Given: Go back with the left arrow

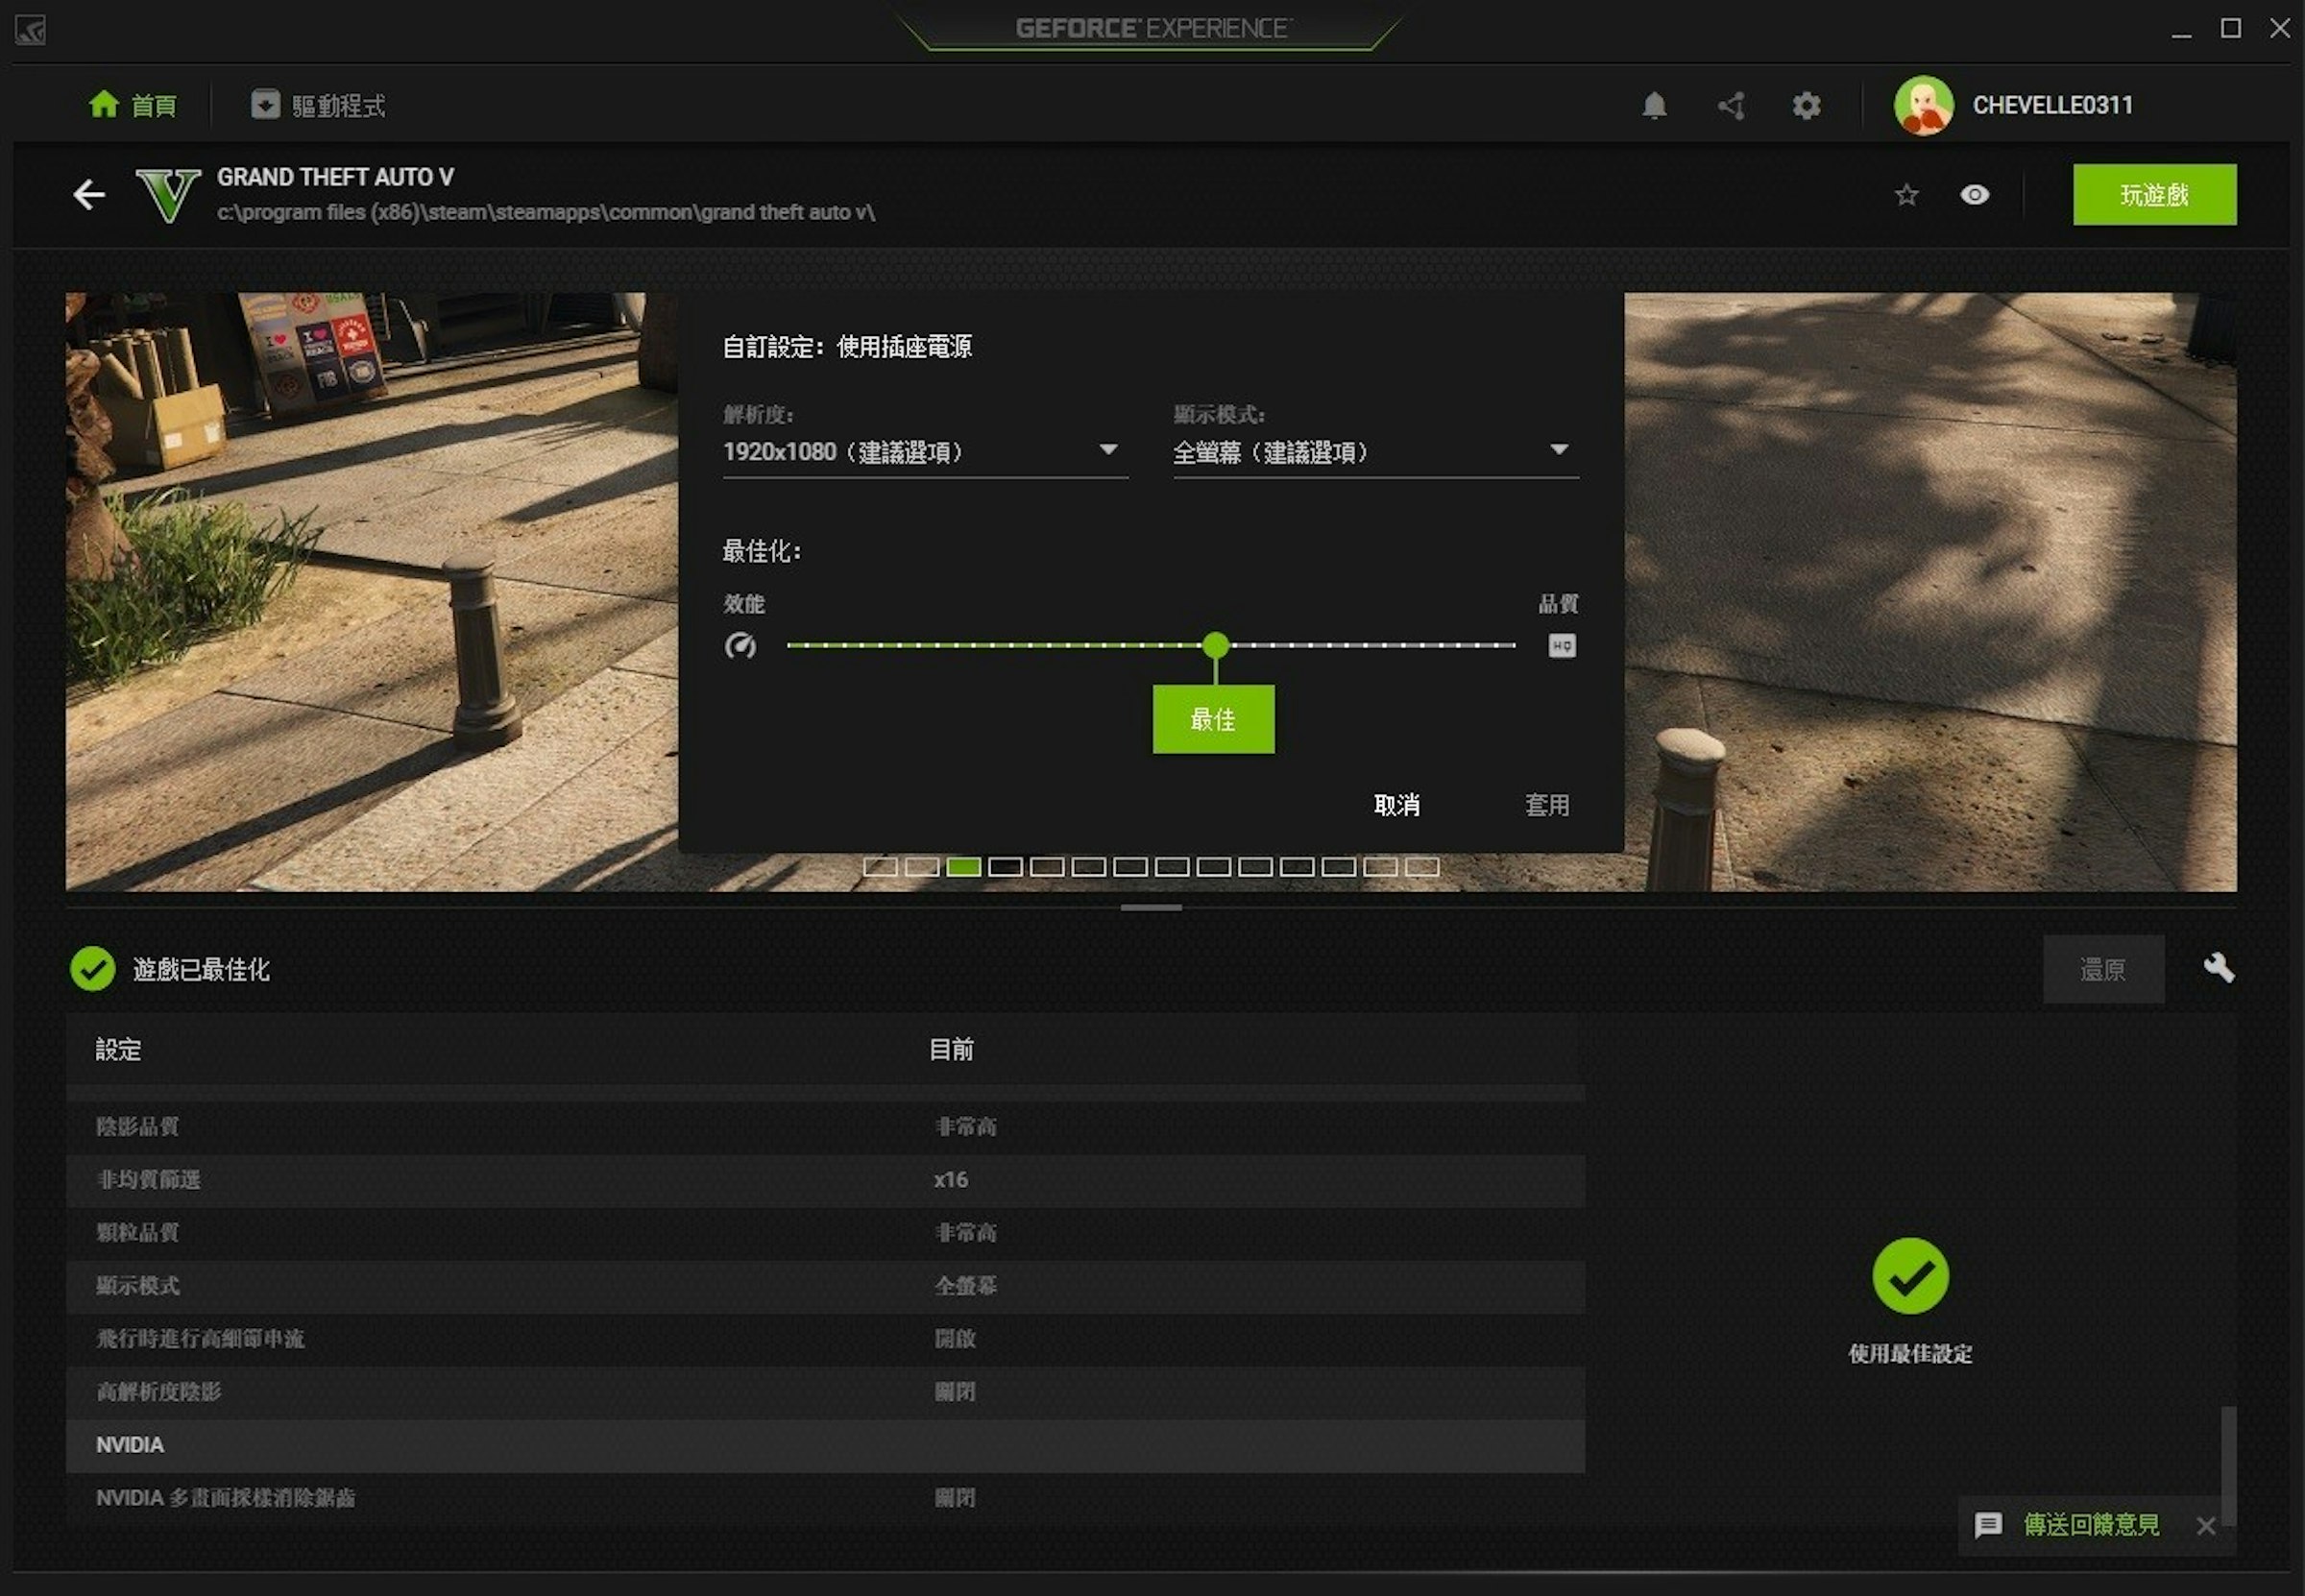Looking at the screenshot, I should [x=89, y=194].
